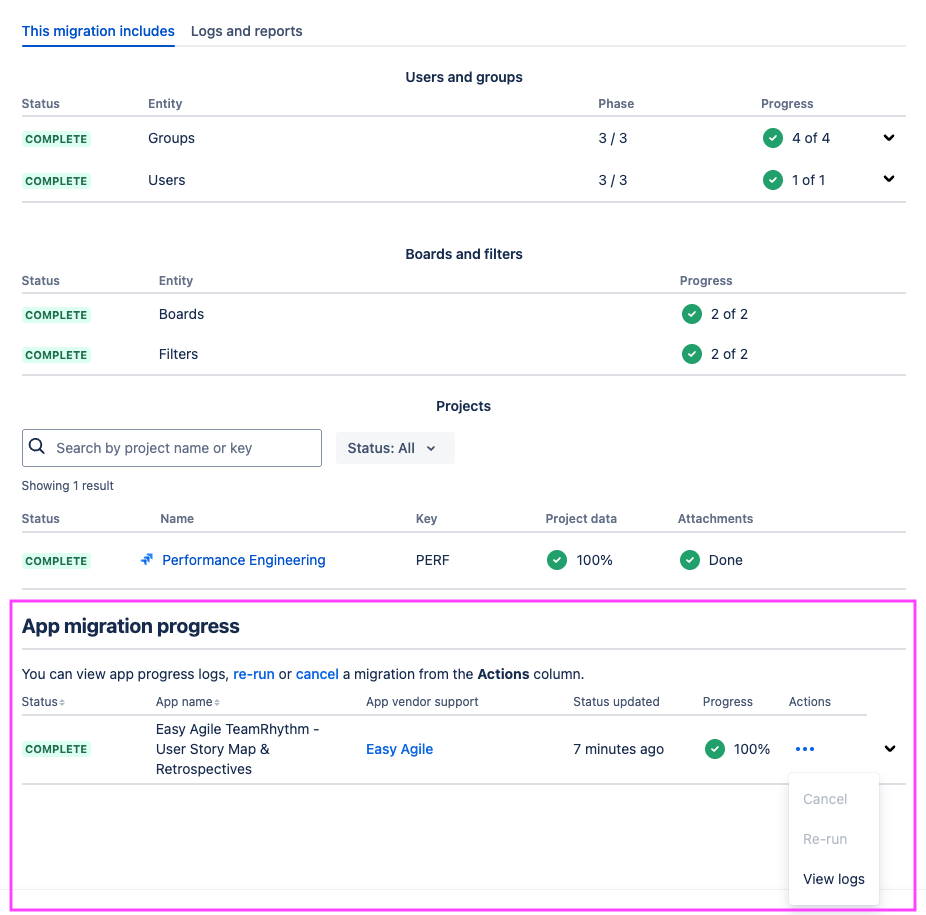Click the re-run link in description
Viewport: 926px width, 915px height.
coord(253,674)
